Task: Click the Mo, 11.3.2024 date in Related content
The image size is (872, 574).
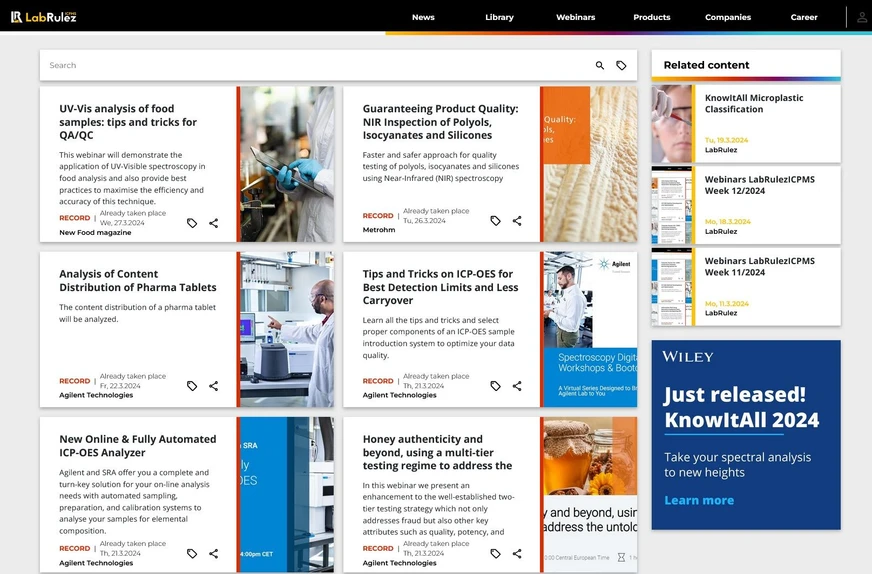Action: [x=727, y=304]
